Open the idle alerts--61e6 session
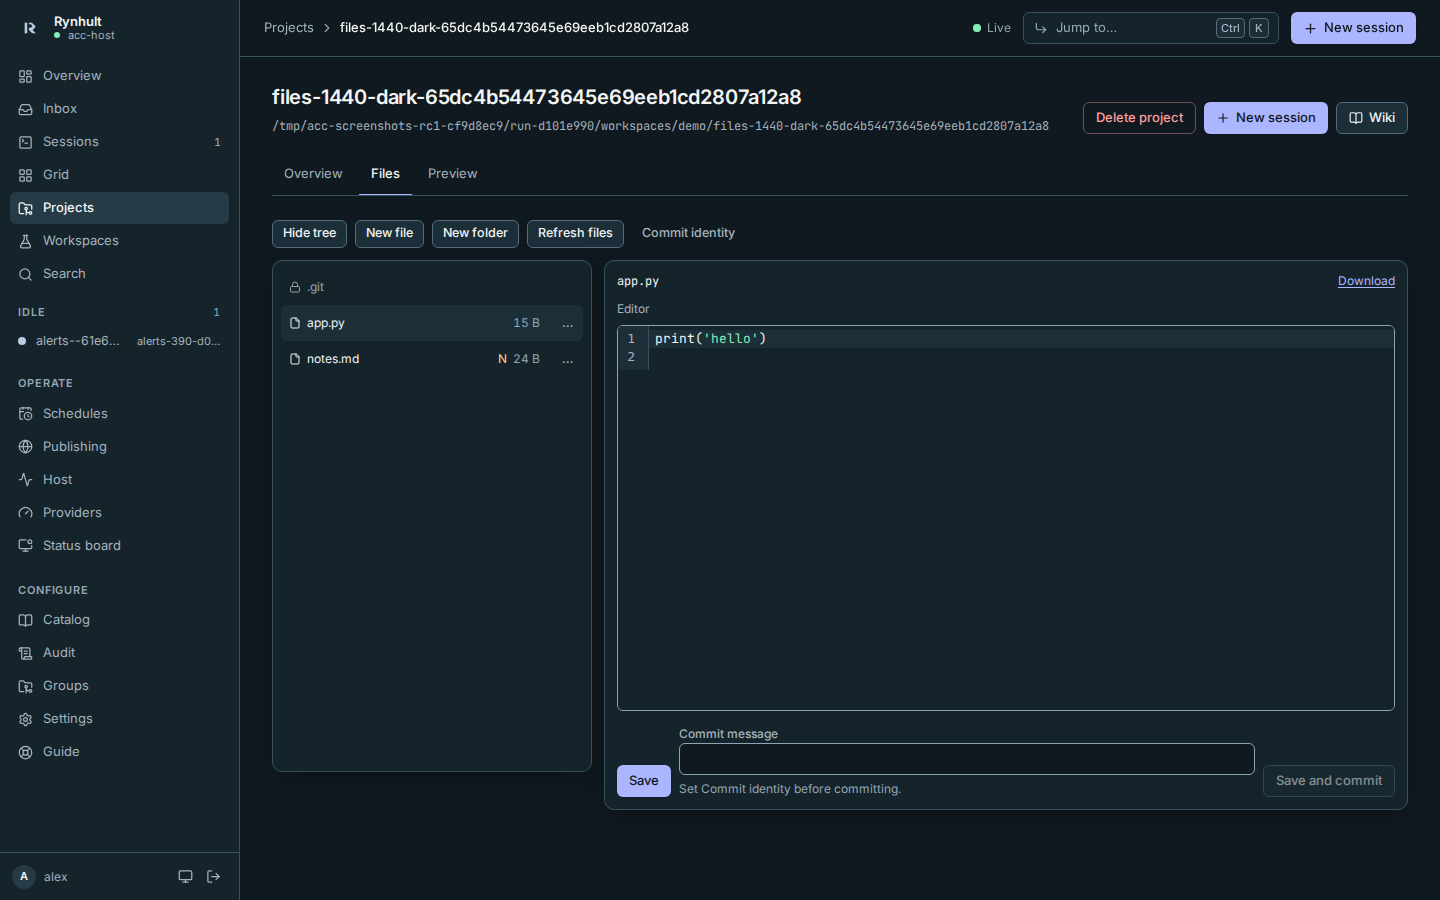Screen dimensions: 1440x900 click(119, 341)
